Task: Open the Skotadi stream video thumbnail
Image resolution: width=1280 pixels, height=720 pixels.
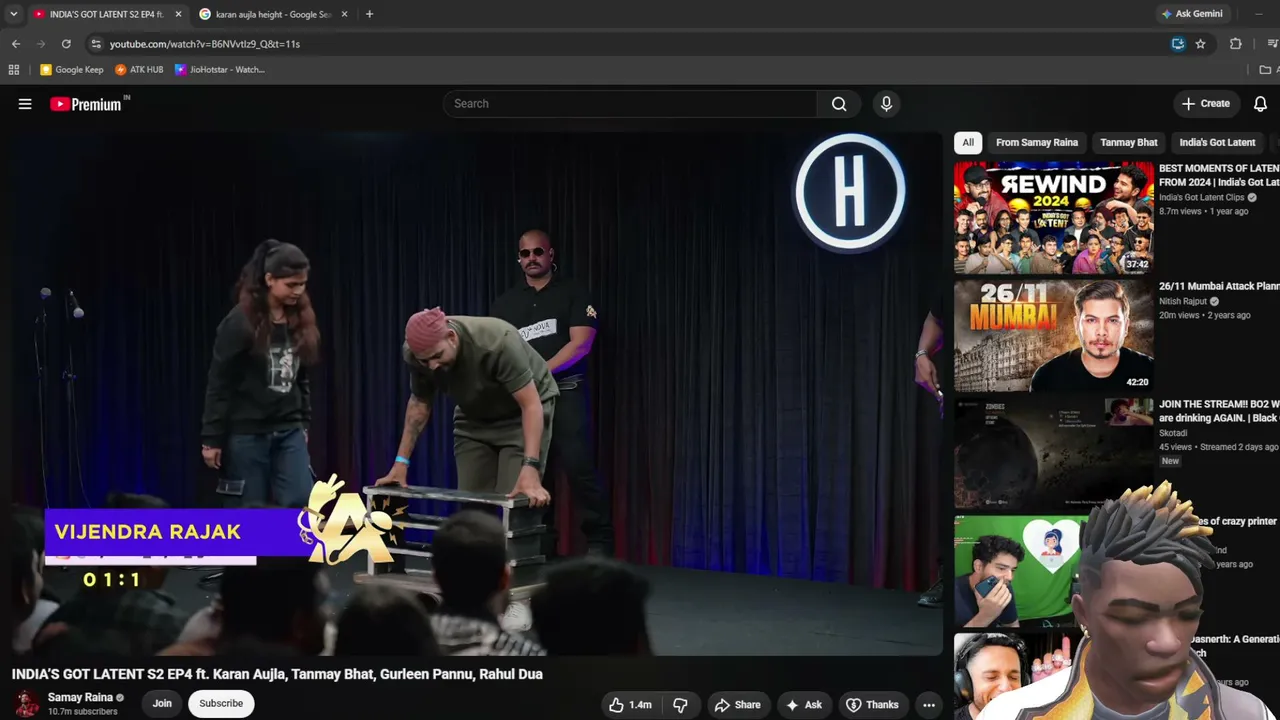Action: point(1054,453)
